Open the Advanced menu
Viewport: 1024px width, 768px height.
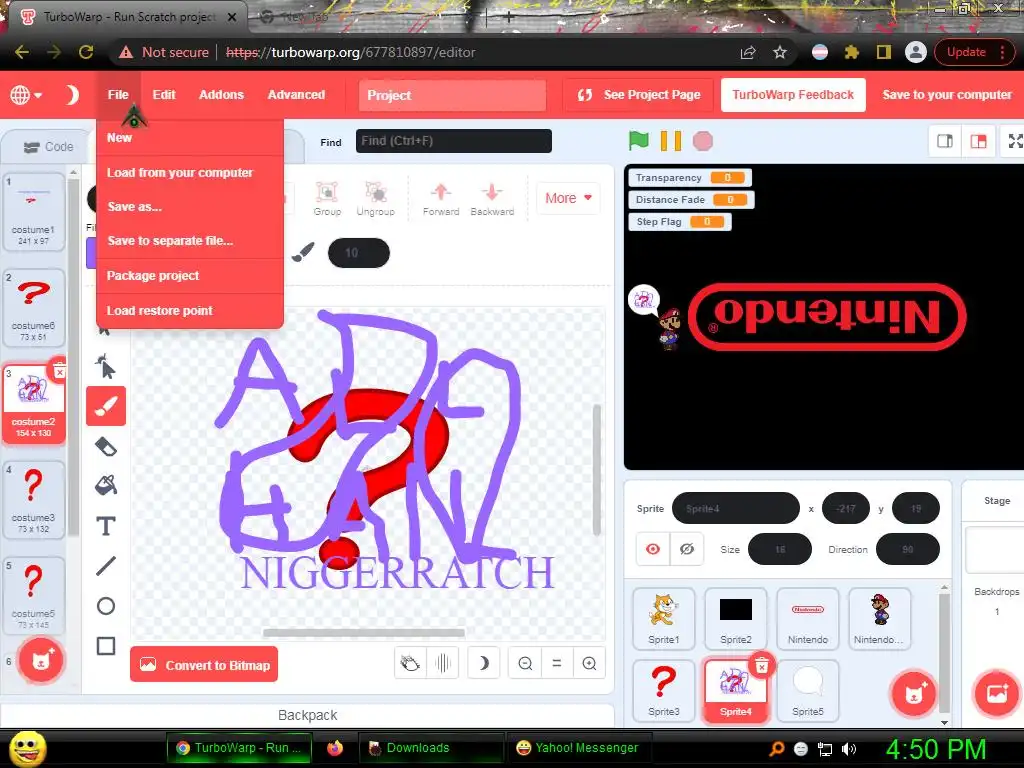(x=296, y=95)
